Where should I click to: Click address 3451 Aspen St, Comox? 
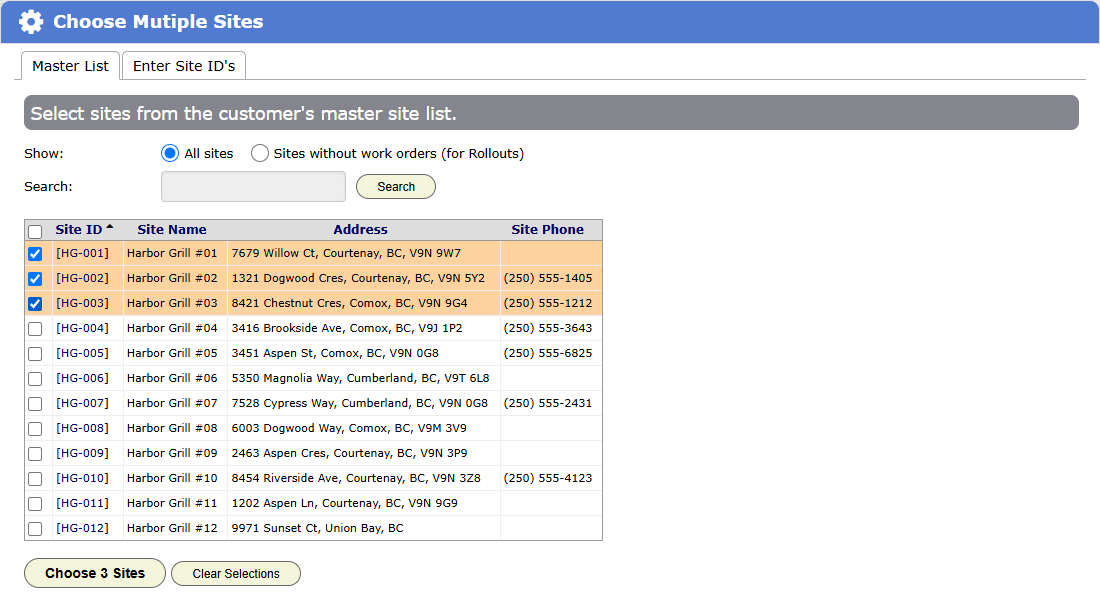point(335,353)
